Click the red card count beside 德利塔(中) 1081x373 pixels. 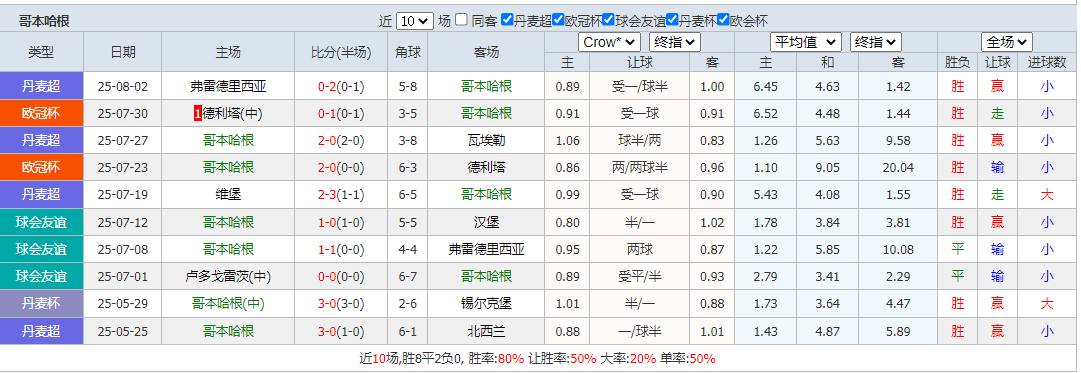coord(198,113)
